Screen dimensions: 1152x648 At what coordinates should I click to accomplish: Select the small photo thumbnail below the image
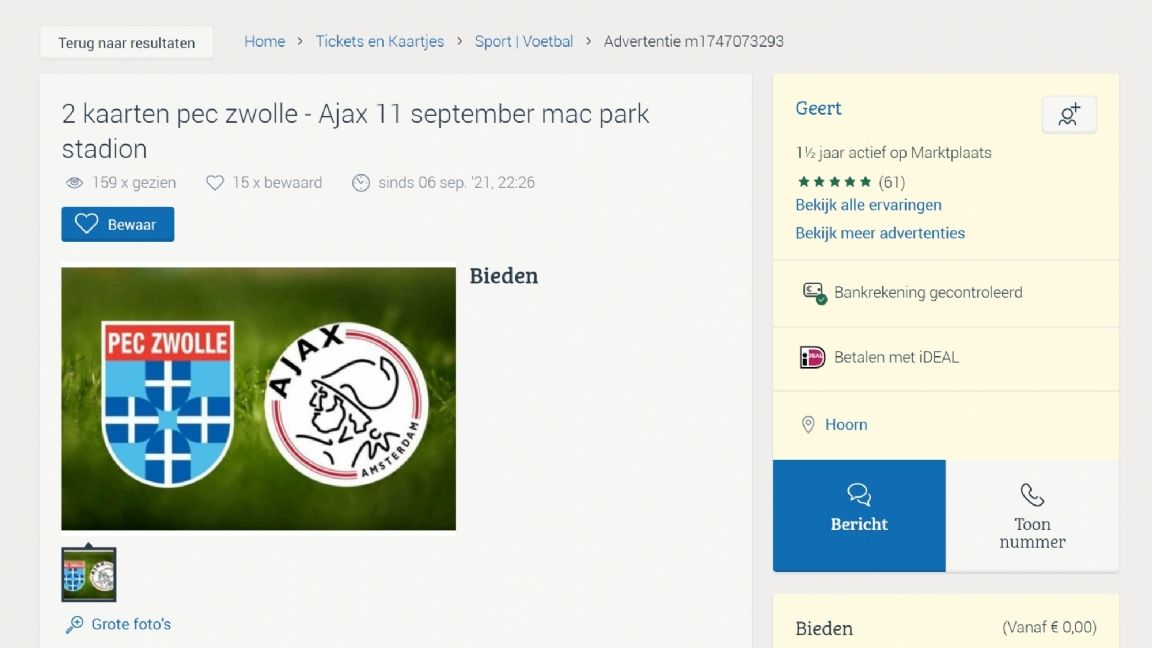[89, 575]
